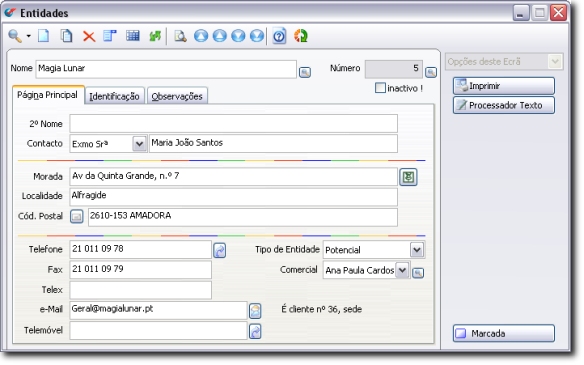Click the Nome input field
Image resolution: width=584 pixels, height=365 pixels.
[x=166, y=69]
